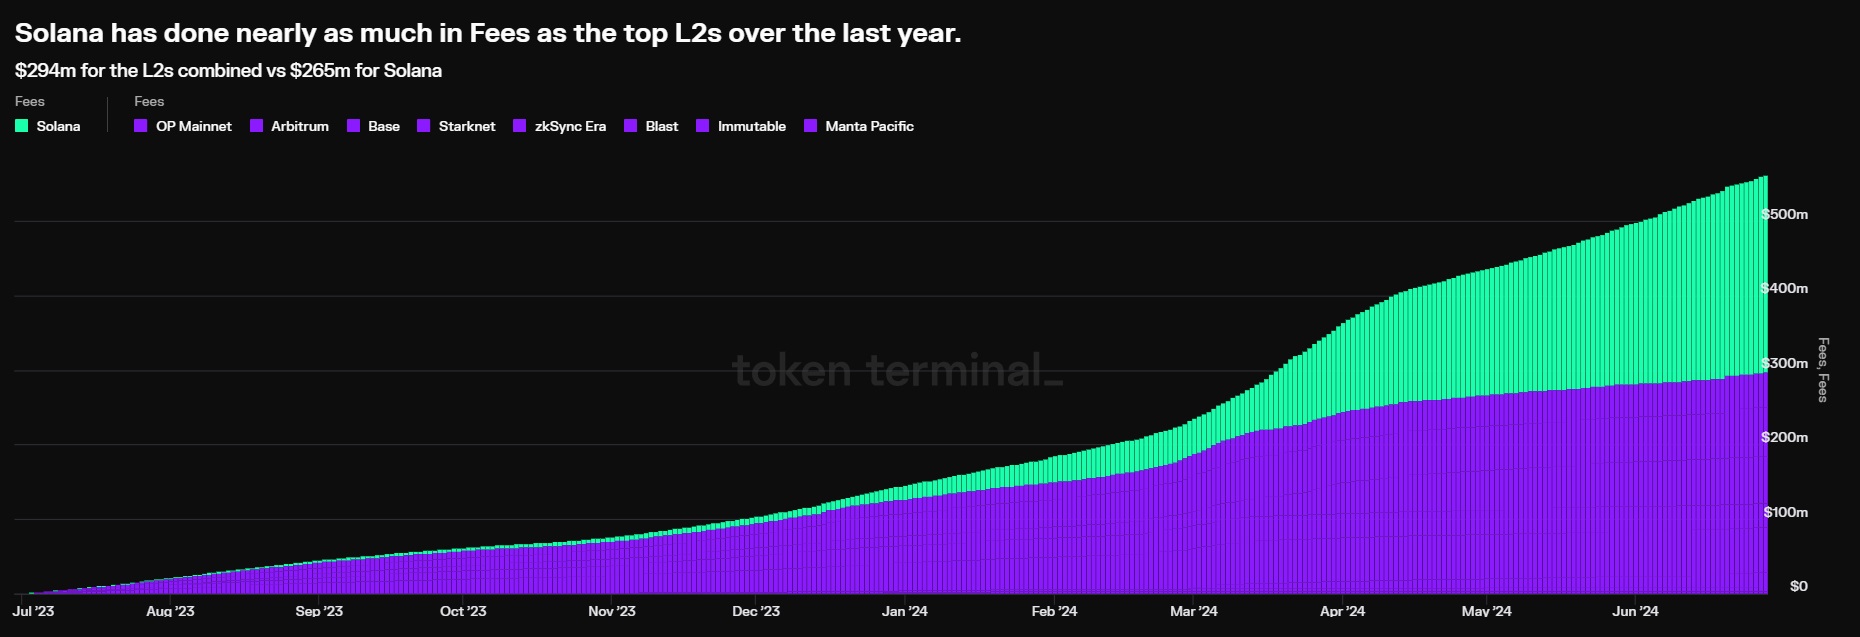Toggle the Base legend entry

(x=373, y=126)
